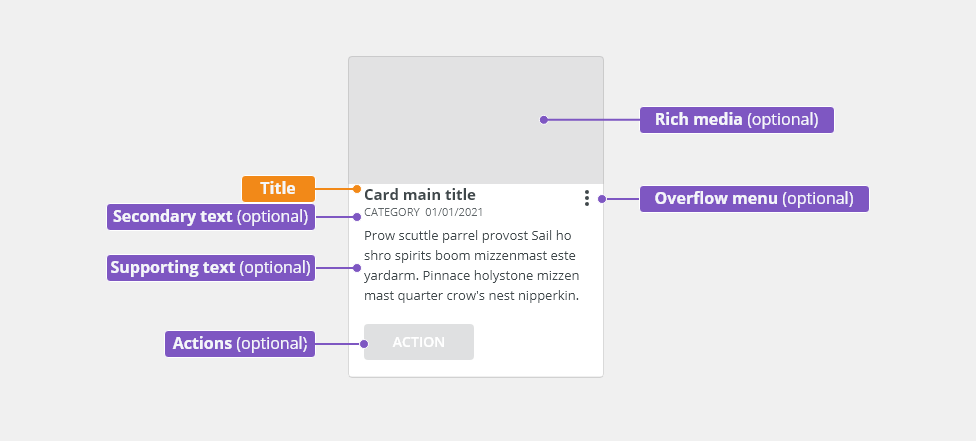Click the purple dot on rich media area
Viewport: 976px width, 441px height.
click(543, 120)
